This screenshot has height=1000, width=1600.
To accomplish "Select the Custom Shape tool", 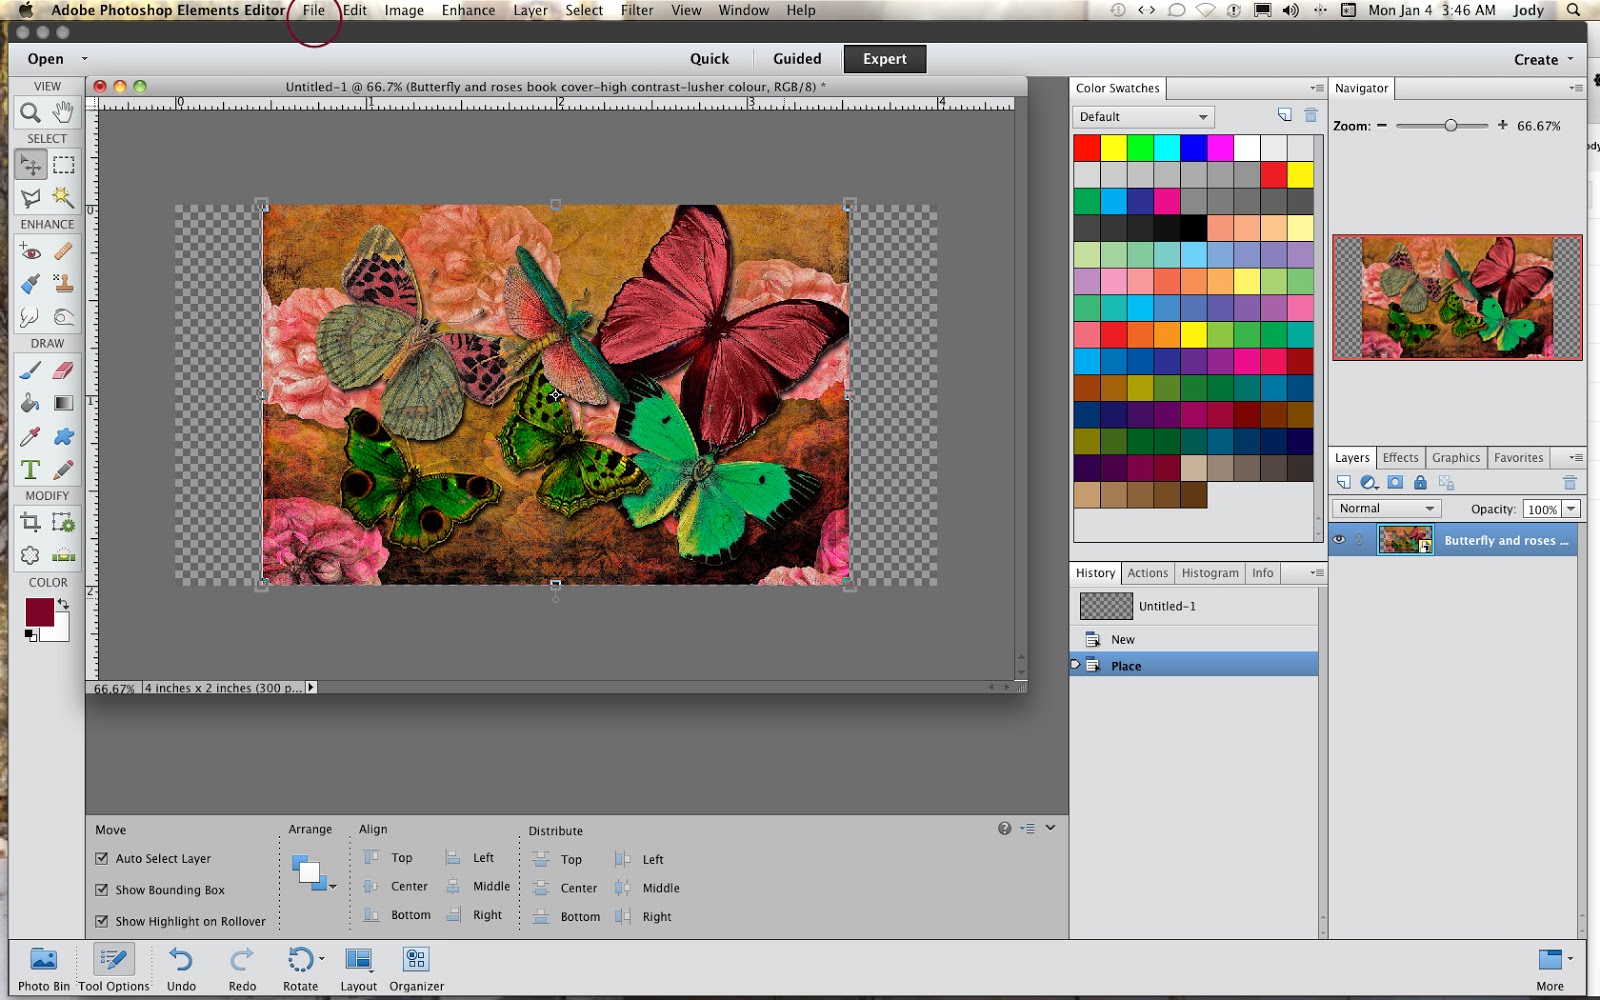I will click(x=63, y=436).
